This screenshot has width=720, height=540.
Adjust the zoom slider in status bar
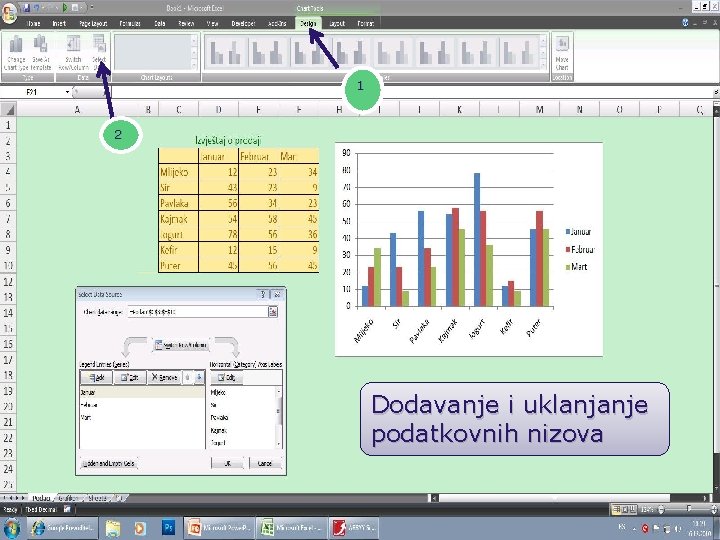(687, 509)
